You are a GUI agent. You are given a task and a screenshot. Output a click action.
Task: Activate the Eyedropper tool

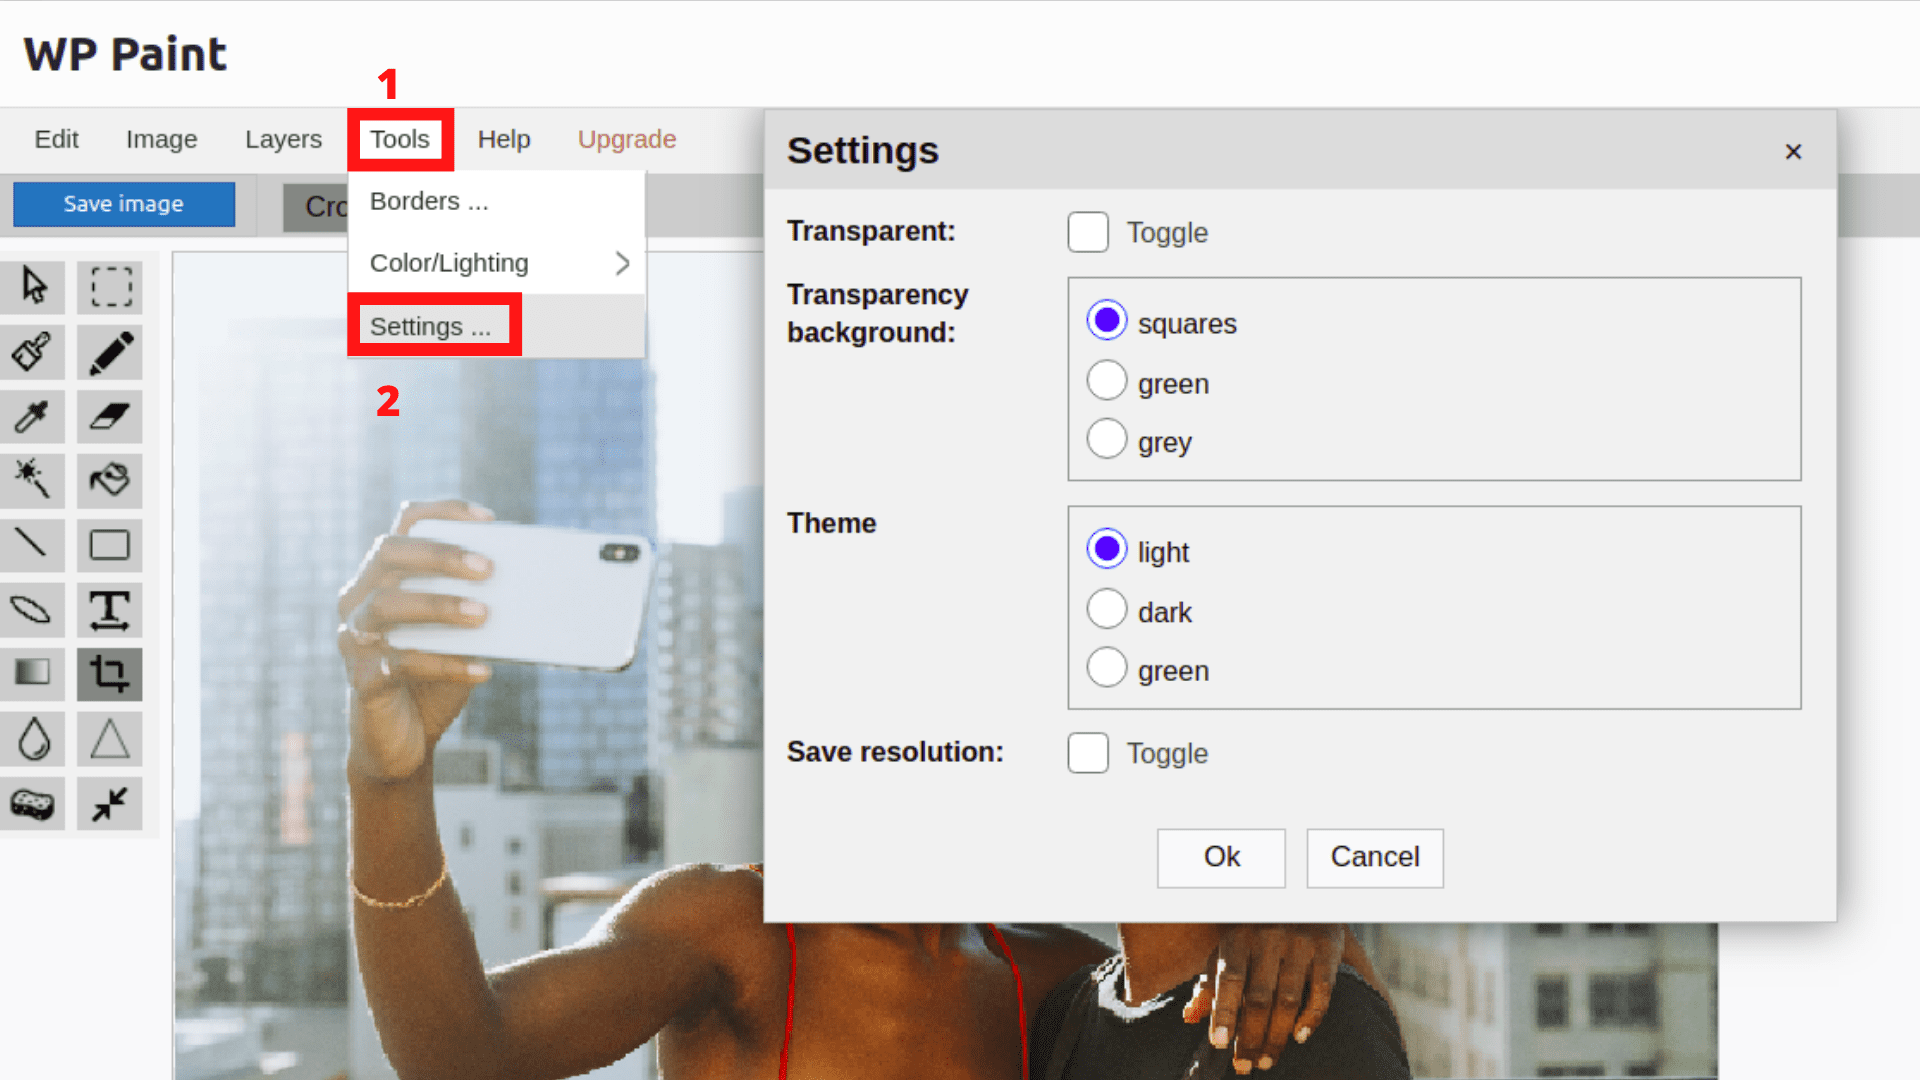(x=33, y=416)
